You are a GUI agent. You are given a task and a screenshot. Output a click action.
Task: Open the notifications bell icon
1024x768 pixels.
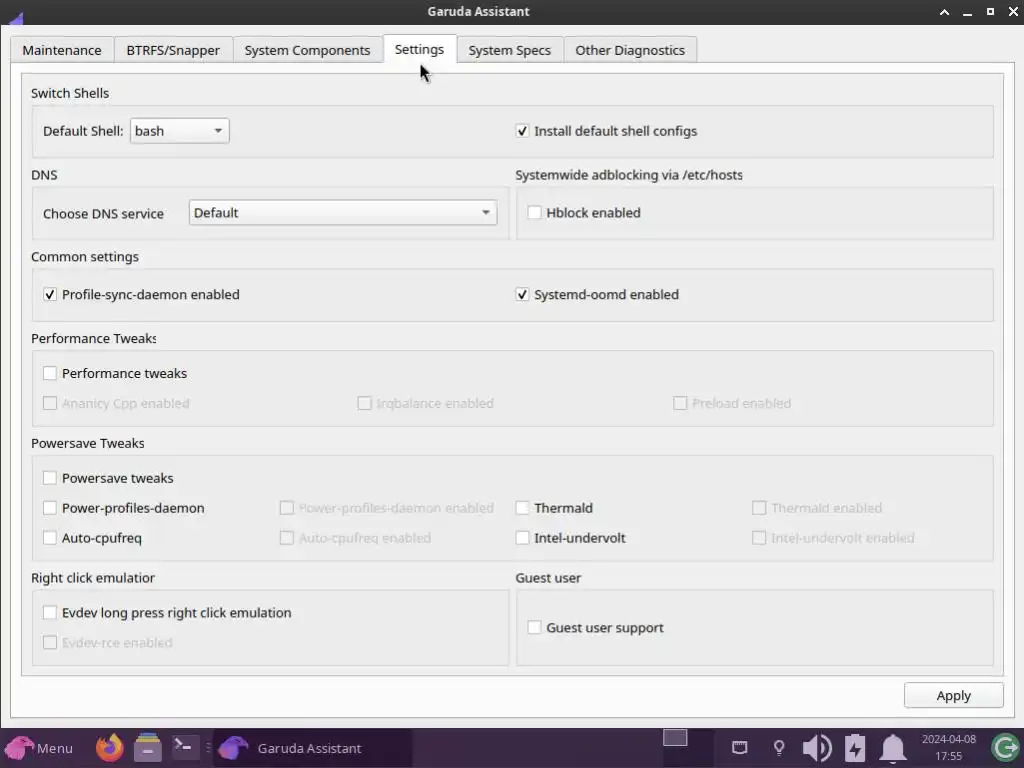[893, 748]
